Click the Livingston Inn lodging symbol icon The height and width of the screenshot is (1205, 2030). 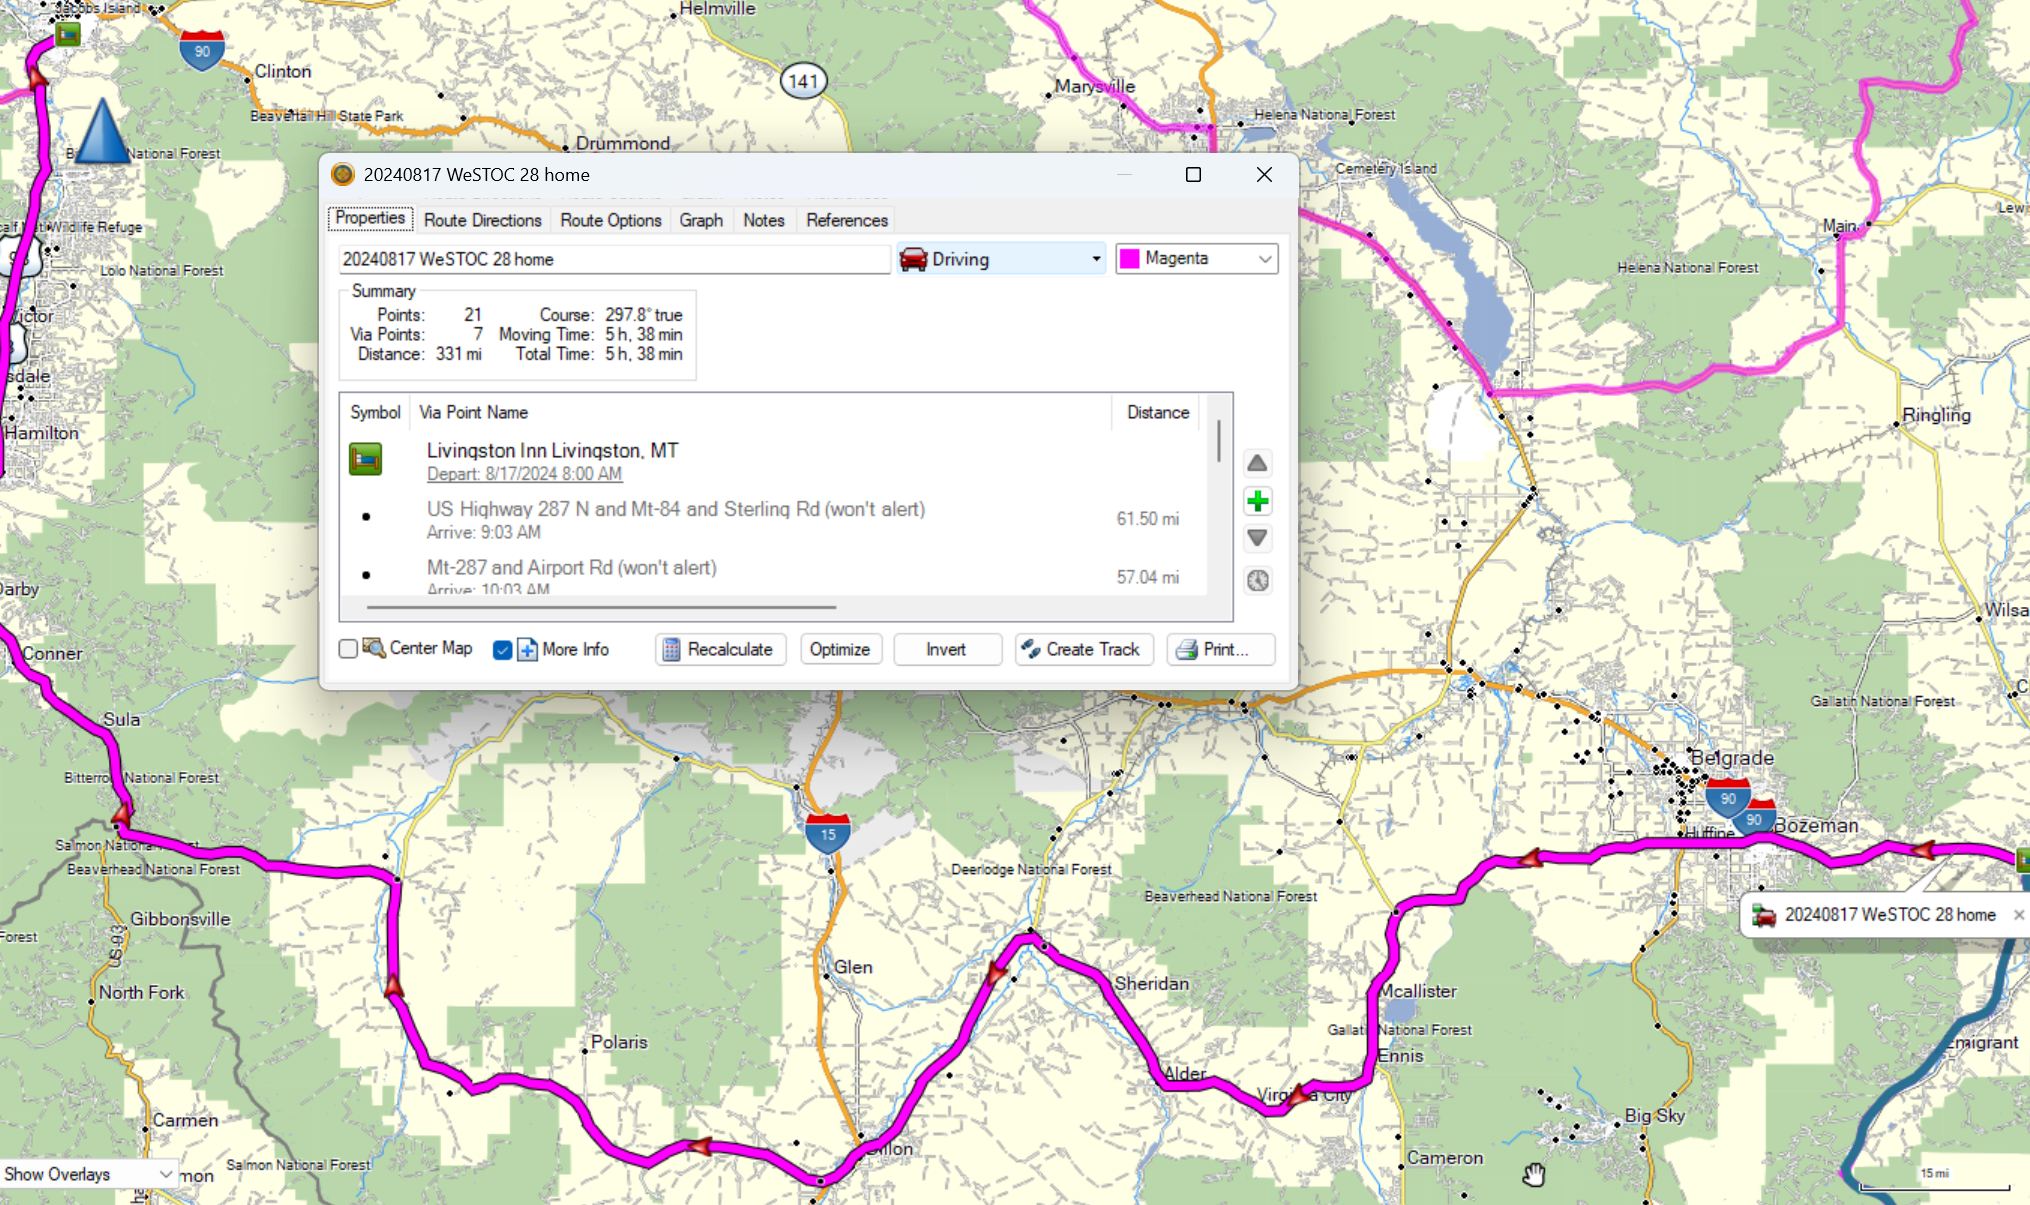coord(365,459)
